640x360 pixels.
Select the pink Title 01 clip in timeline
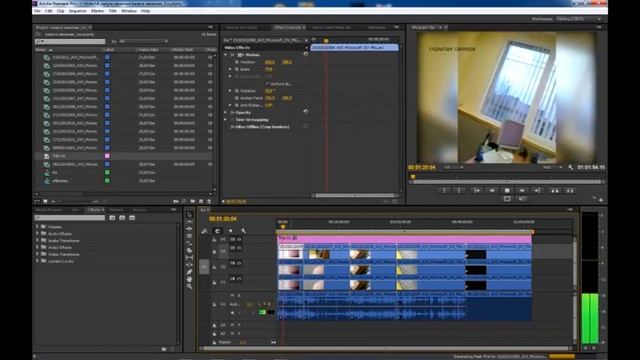tap(404, 238)
